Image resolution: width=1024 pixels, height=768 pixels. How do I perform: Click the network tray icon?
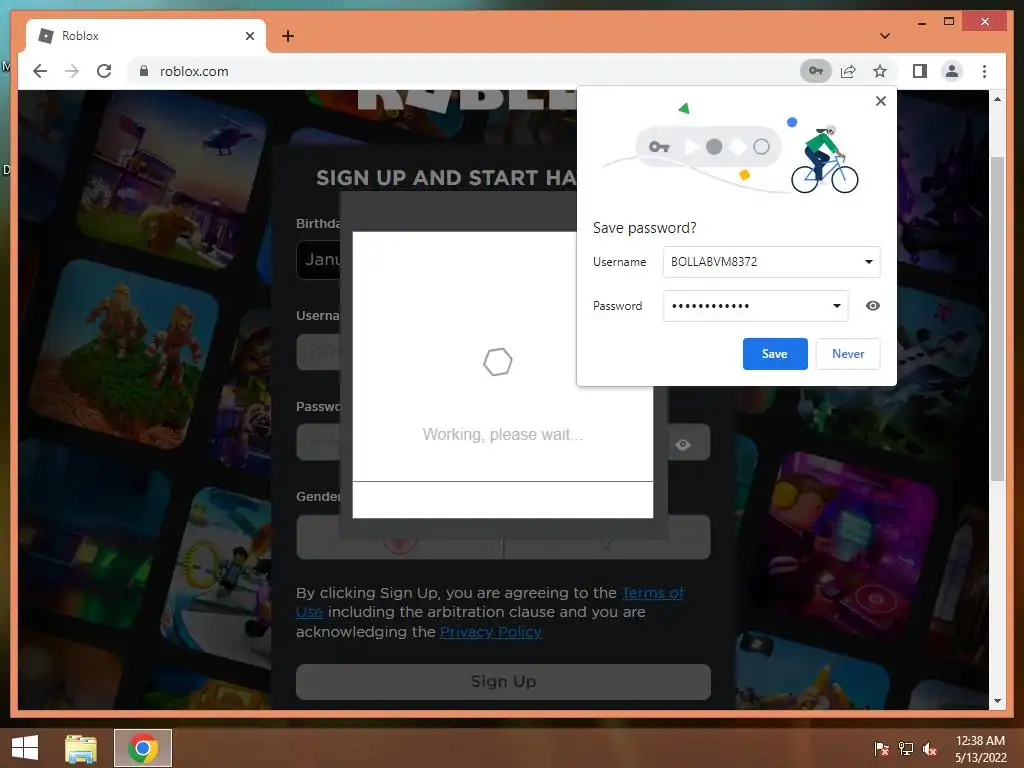[x=906, y=748]
